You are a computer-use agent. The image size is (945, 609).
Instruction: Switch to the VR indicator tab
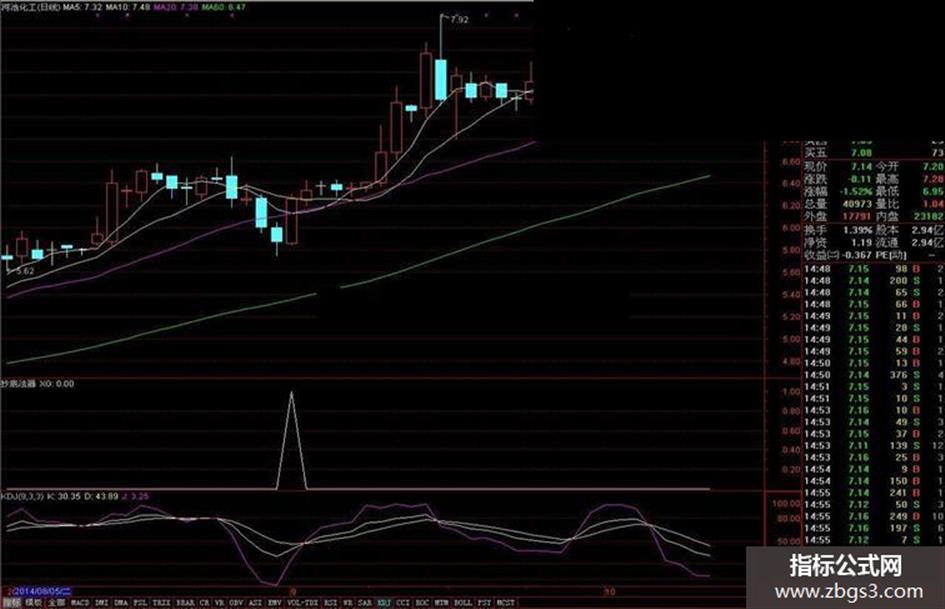[x=220, y=602]
